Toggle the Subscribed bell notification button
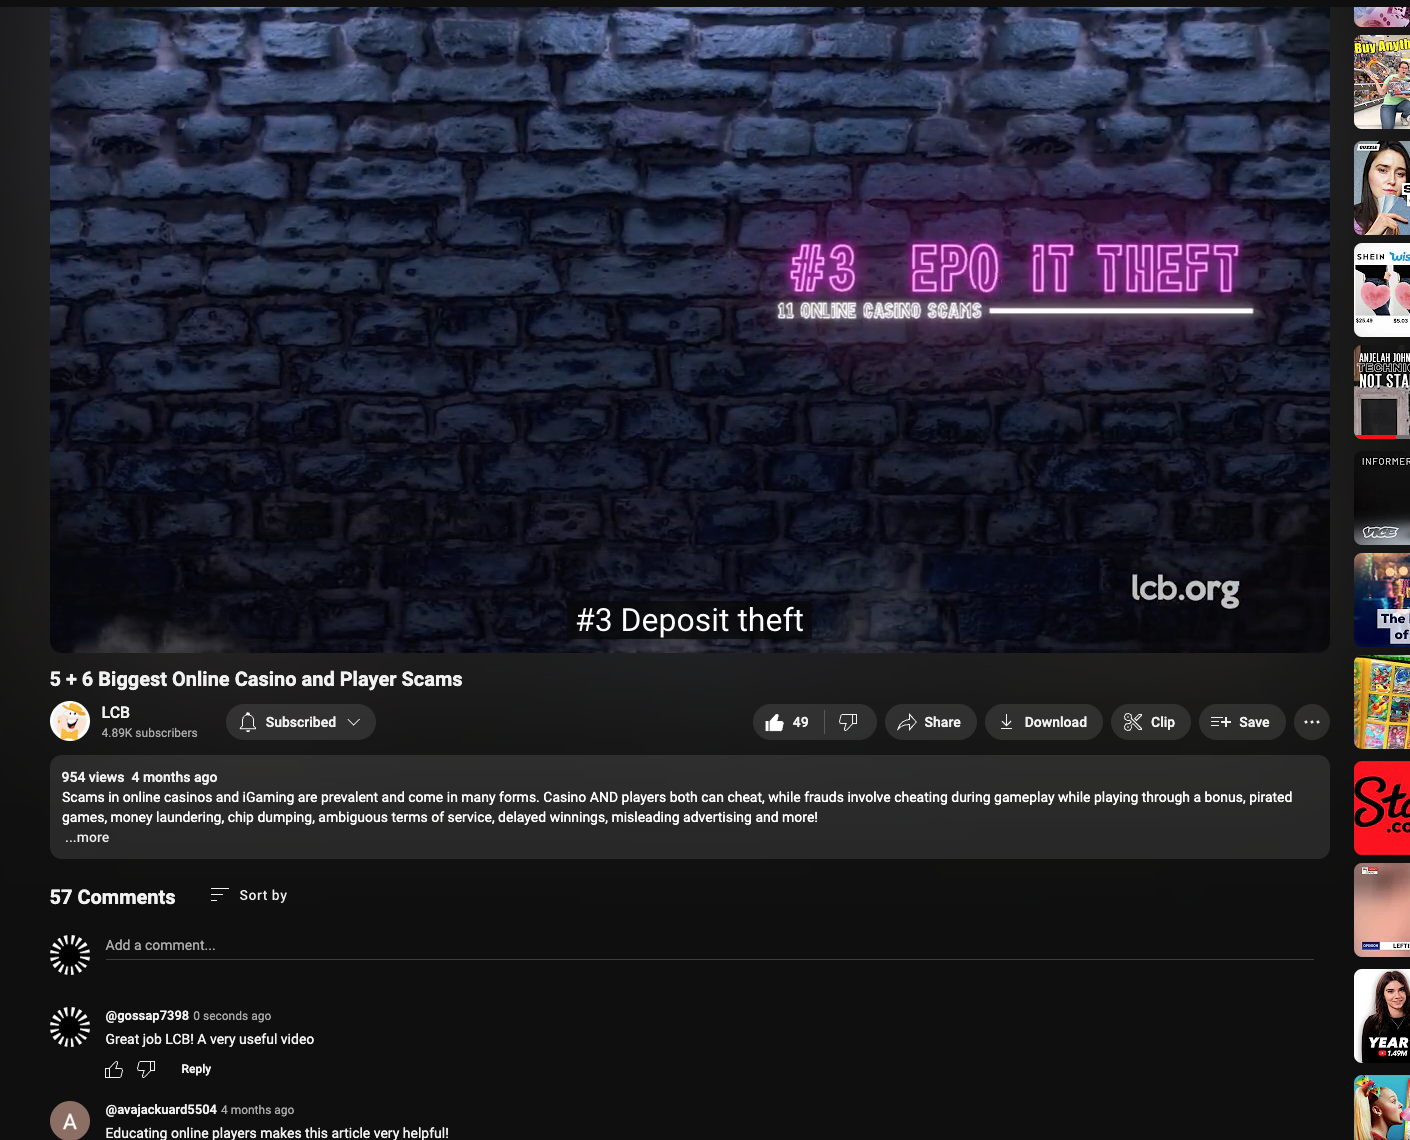This screenshot has height=1140, width=1410. point(248,722)
